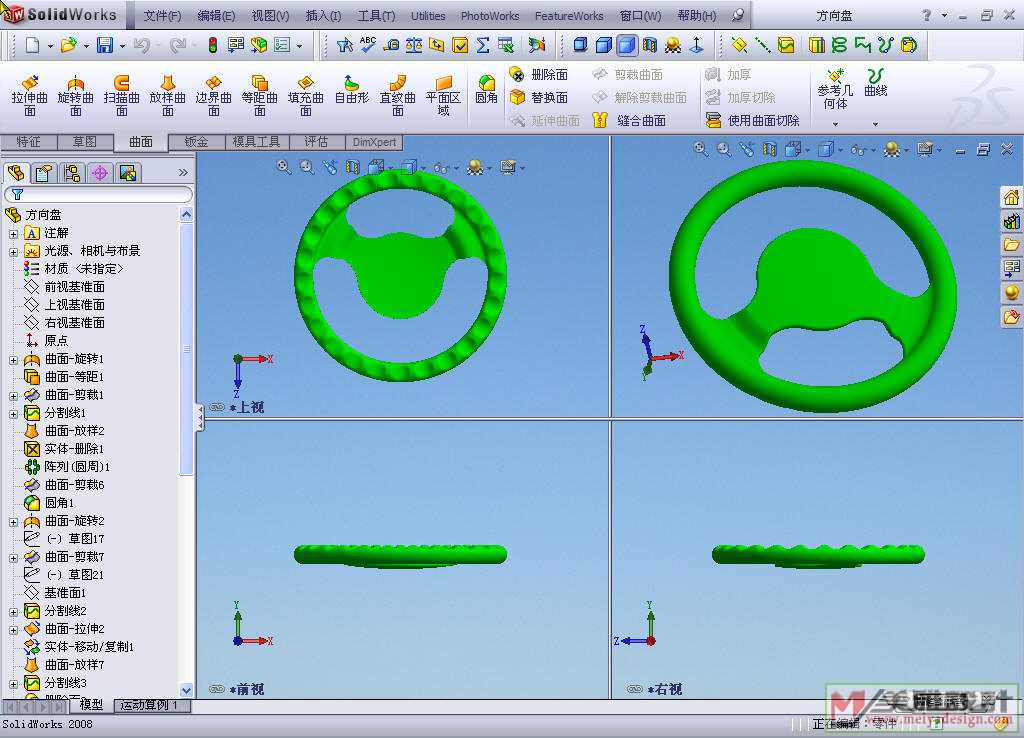Click the 替换面 (replace face) command

539,97
